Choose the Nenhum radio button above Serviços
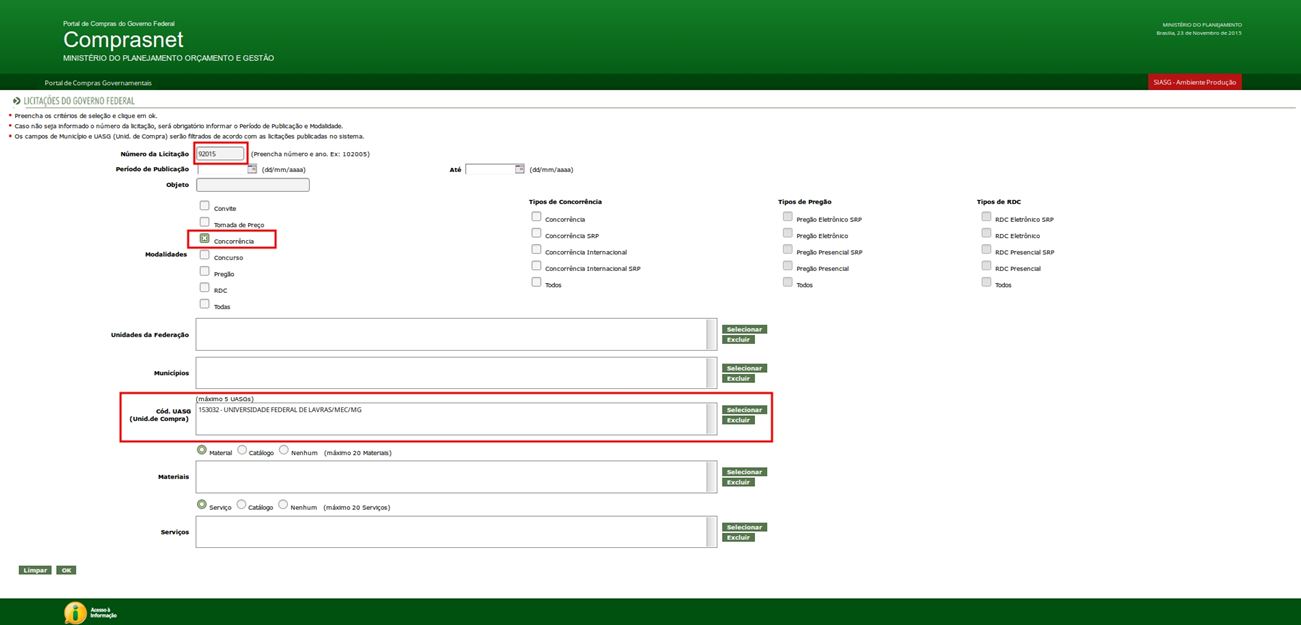This screenshot has width=1301, height=625. (x=284, y=506)
